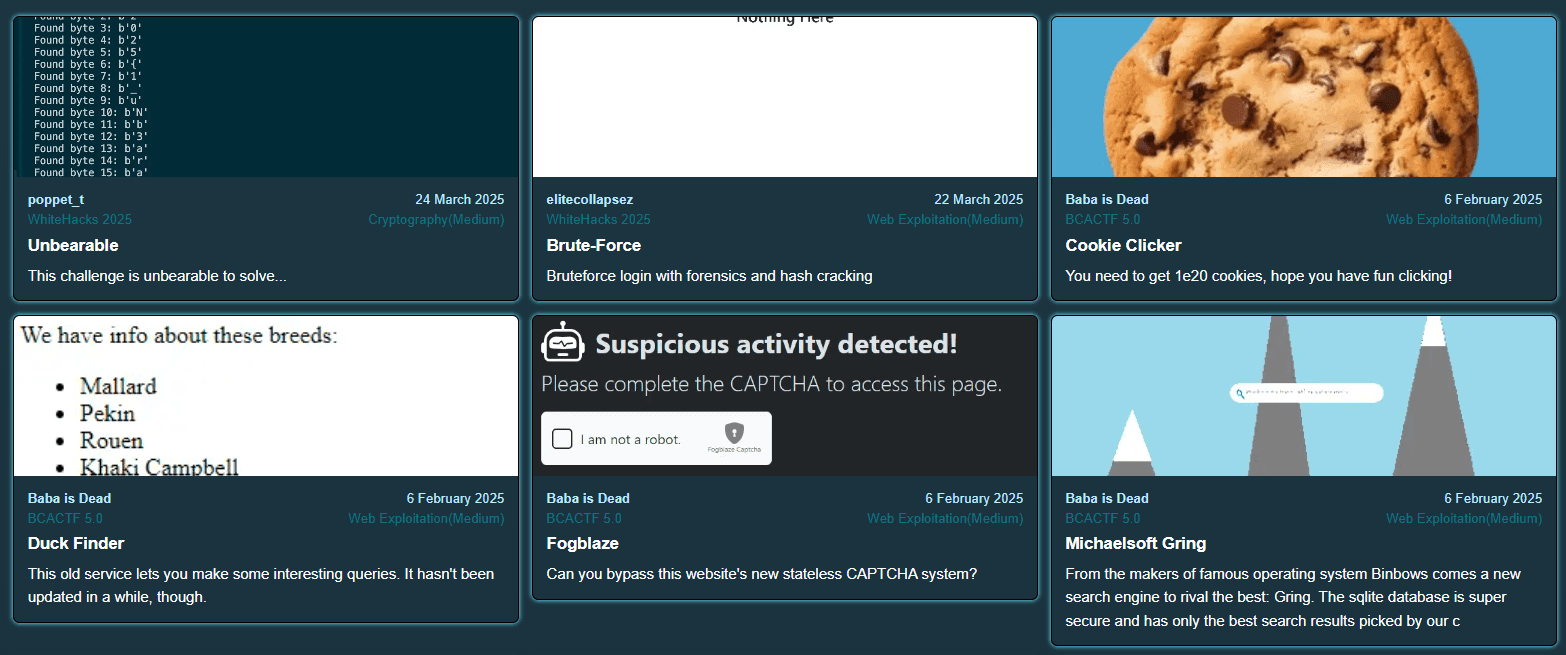Click the robot icon beside Suspicious activity heading
This screenshot has height=655, width=1566.
[x=562, y=343]
